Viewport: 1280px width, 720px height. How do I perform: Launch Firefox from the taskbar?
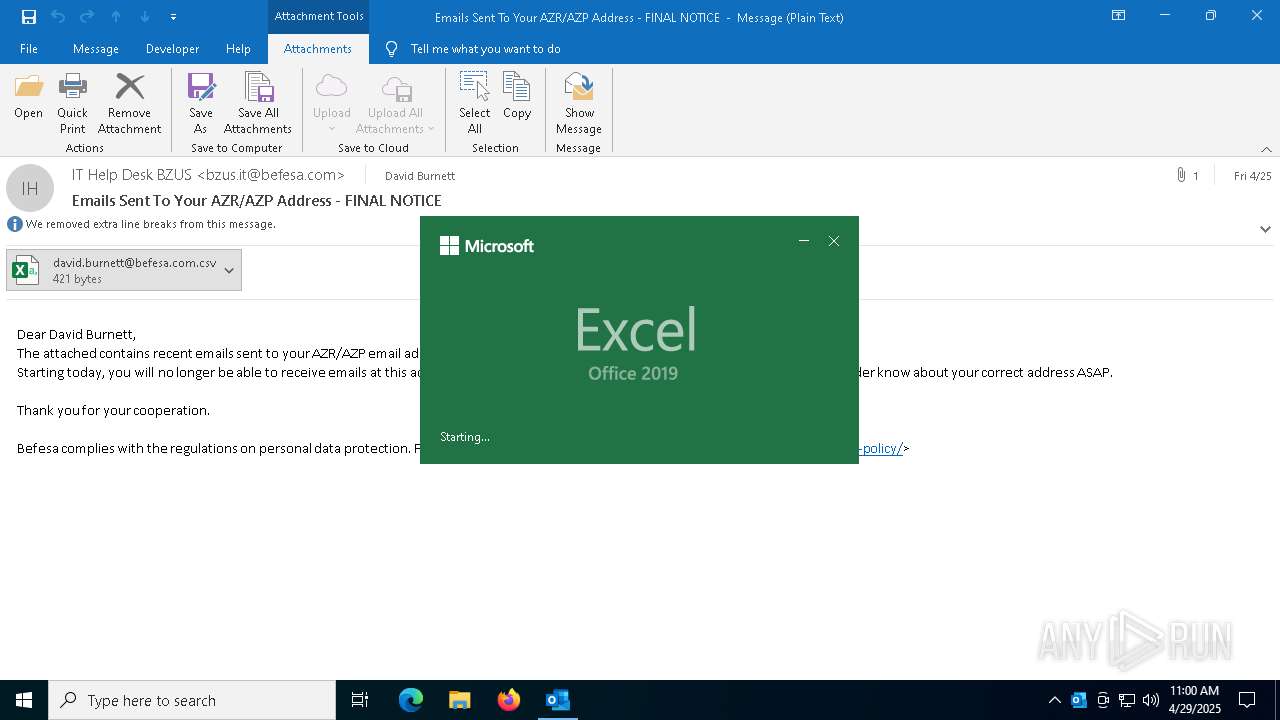pos(509,700)
